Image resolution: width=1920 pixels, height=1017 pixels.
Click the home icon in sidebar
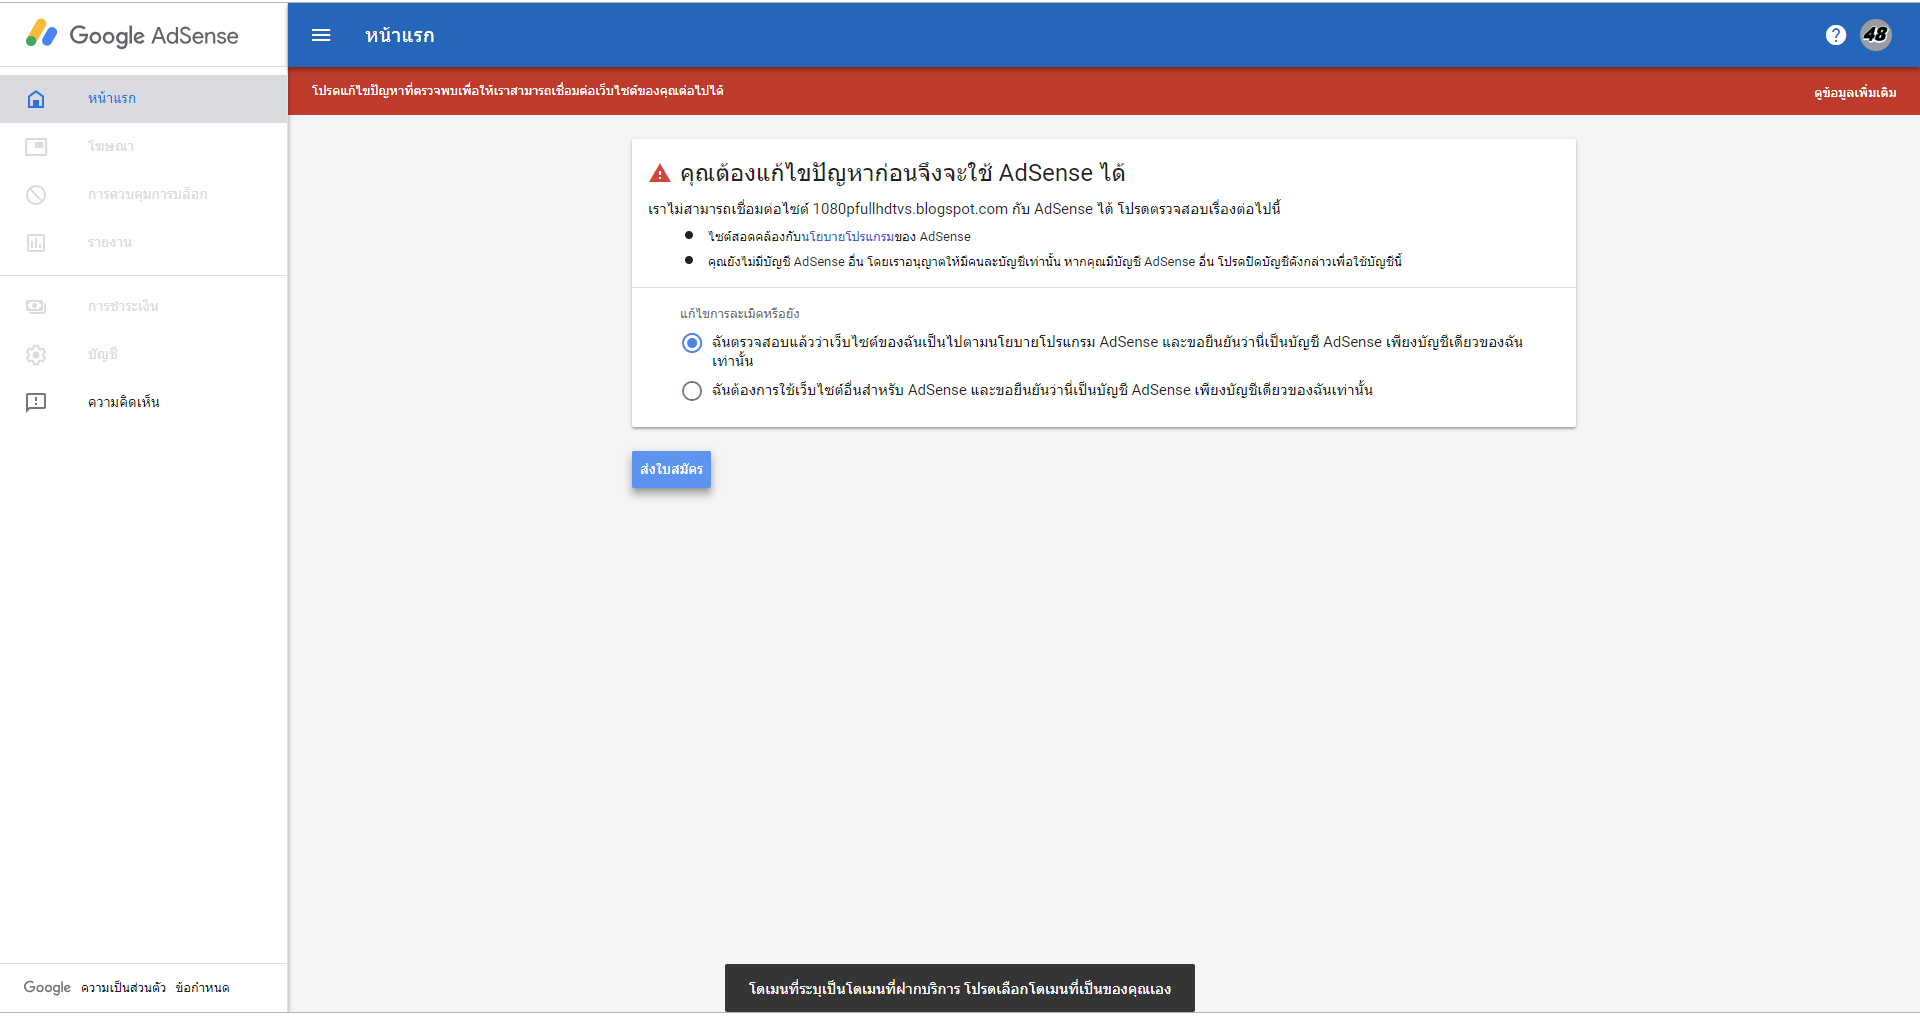pyautogui.click(x=36, y=98)
